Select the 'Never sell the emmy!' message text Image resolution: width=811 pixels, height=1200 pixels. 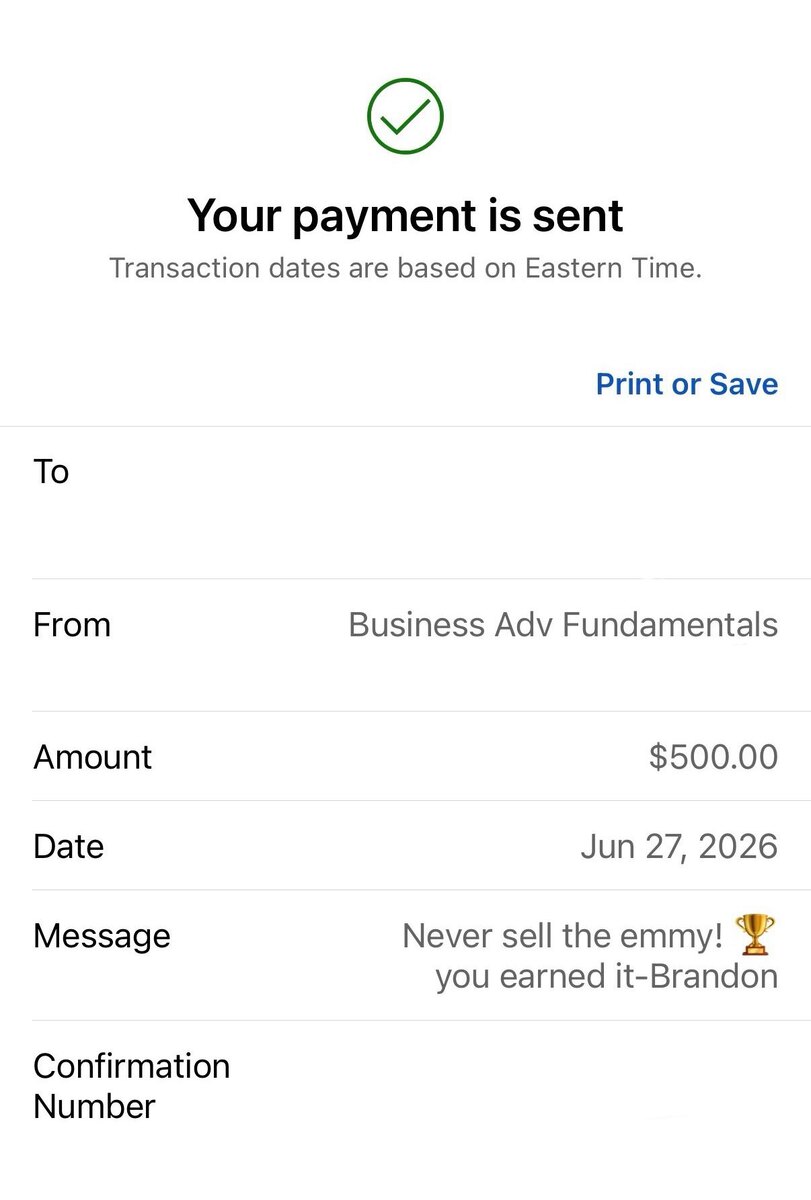click(x=562, y=936)
